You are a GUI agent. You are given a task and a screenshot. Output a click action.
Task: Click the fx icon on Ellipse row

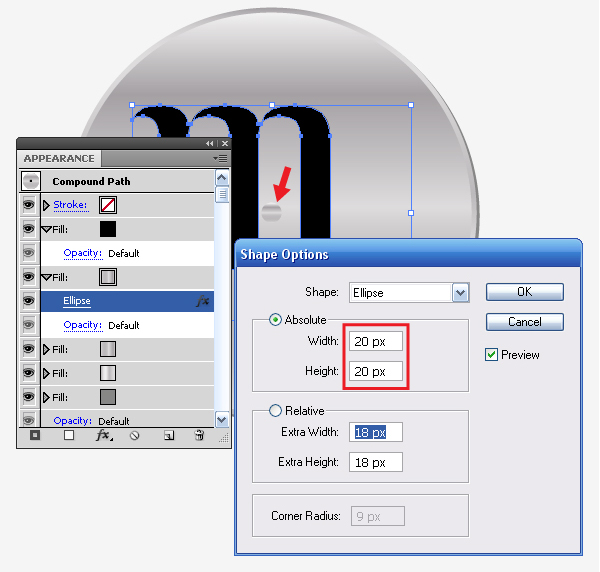(203, 301)
